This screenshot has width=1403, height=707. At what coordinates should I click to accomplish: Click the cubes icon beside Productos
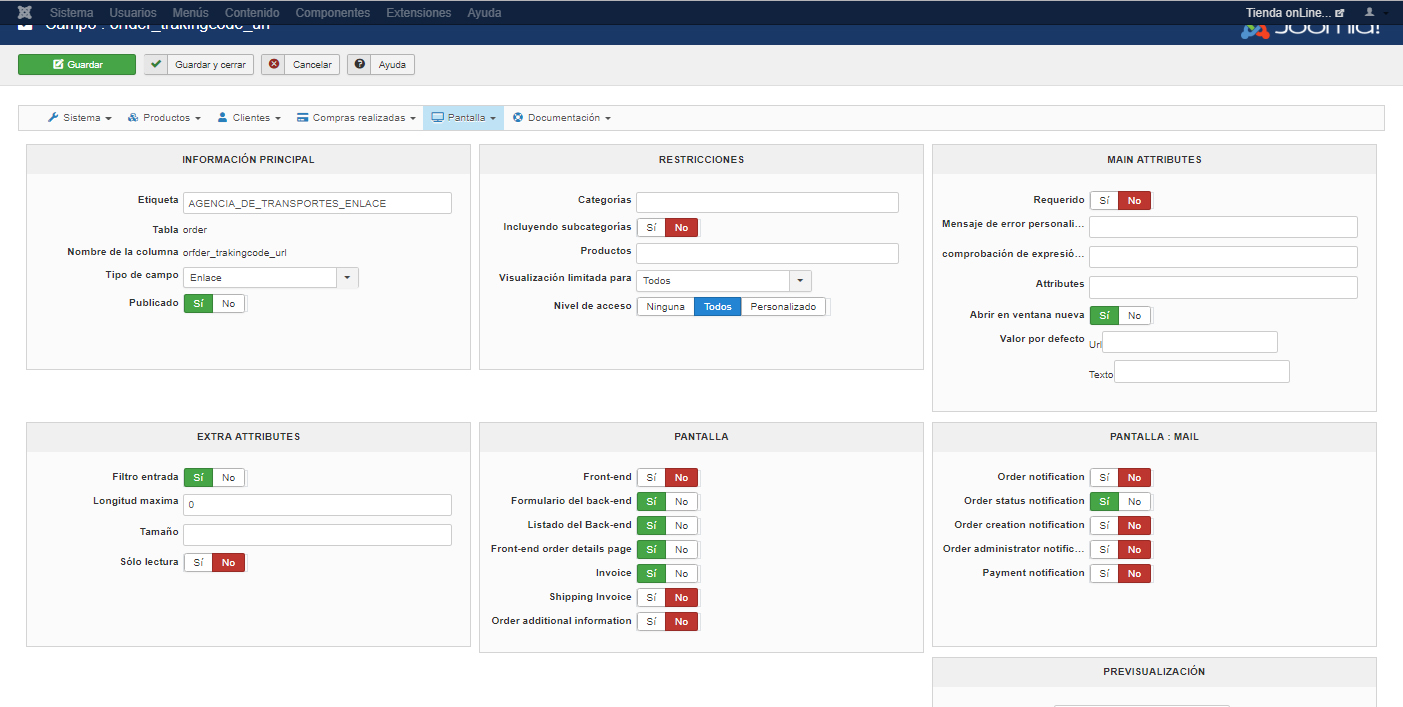133,118
